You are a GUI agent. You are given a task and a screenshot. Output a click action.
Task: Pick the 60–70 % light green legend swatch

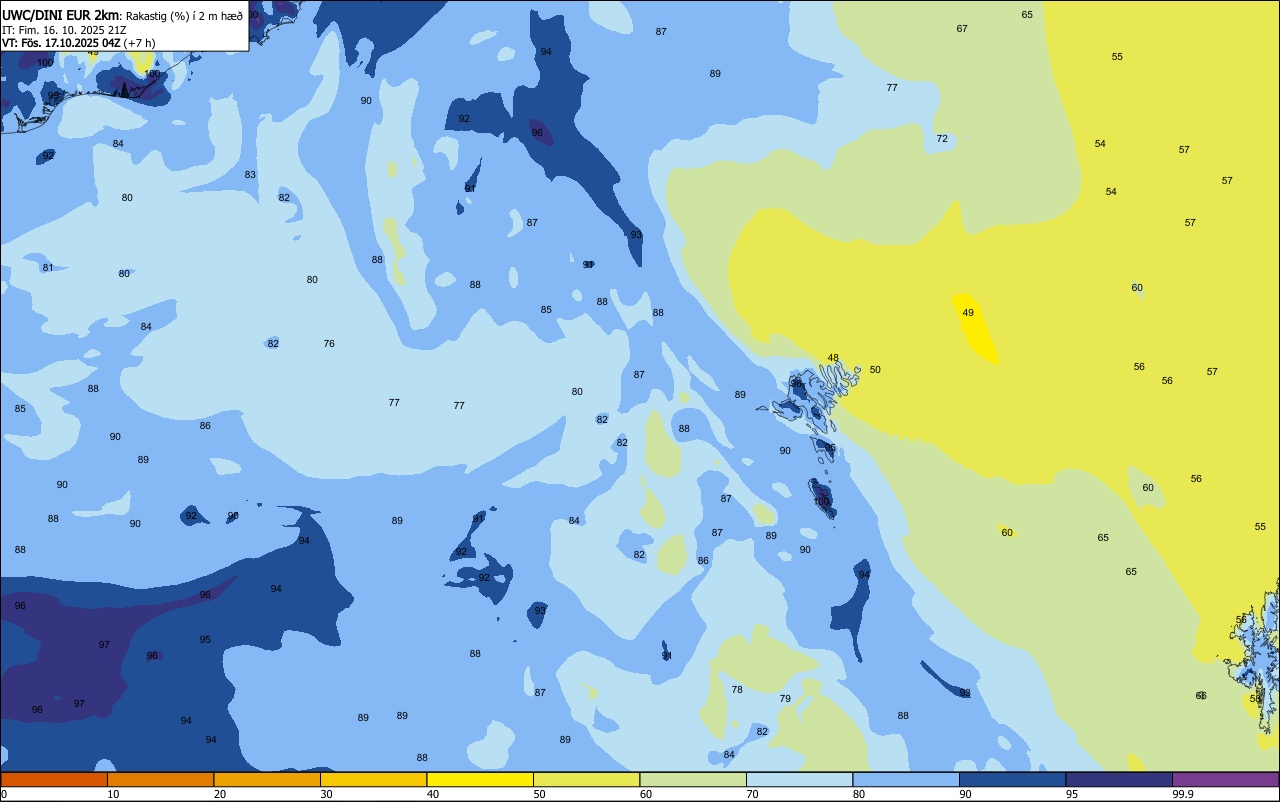(693, 779)
